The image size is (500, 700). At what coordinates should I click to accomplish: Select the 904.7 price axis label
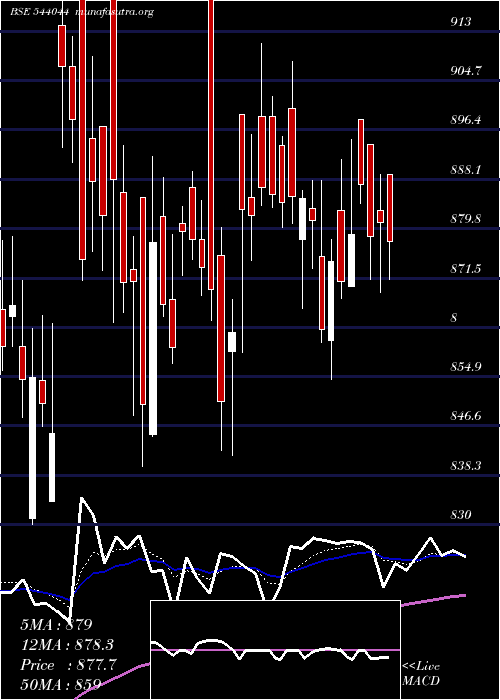coord(466,71)
